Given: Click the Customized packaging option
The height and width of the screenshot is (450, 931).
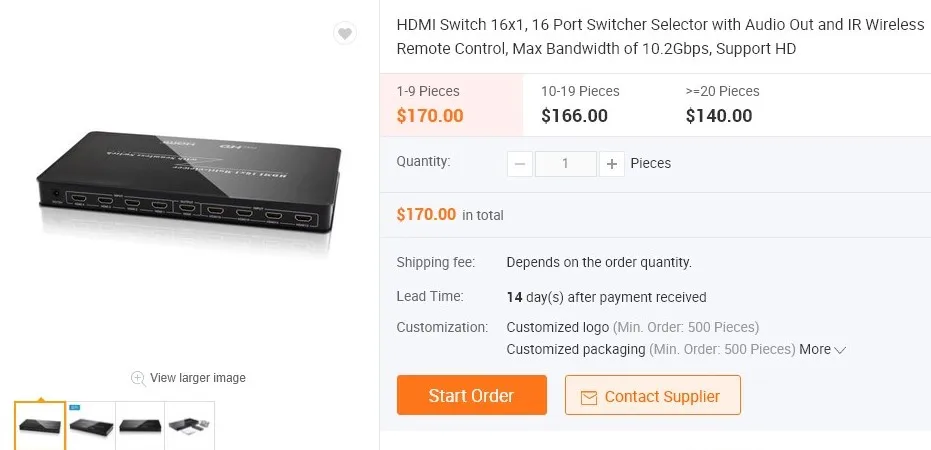Looking at the screenshot, I should 575,350.
